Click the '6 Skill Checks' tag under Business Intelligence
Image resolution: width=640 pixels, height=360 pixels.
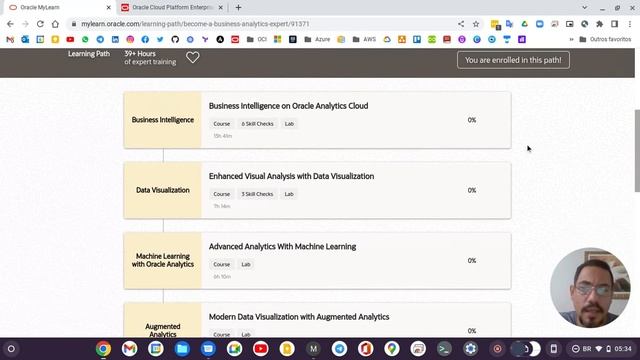[257, 124]
